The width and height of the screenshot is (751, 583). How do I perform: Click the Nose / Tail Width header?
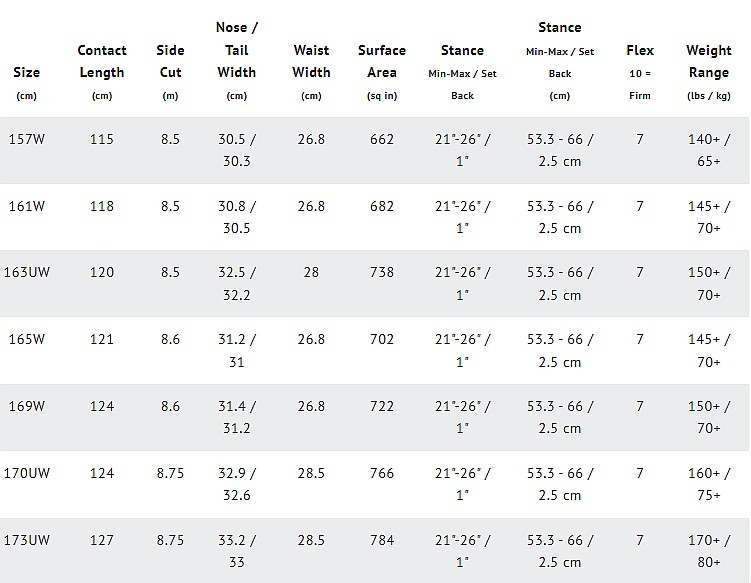pyautogui.click(x=237, y=49)
